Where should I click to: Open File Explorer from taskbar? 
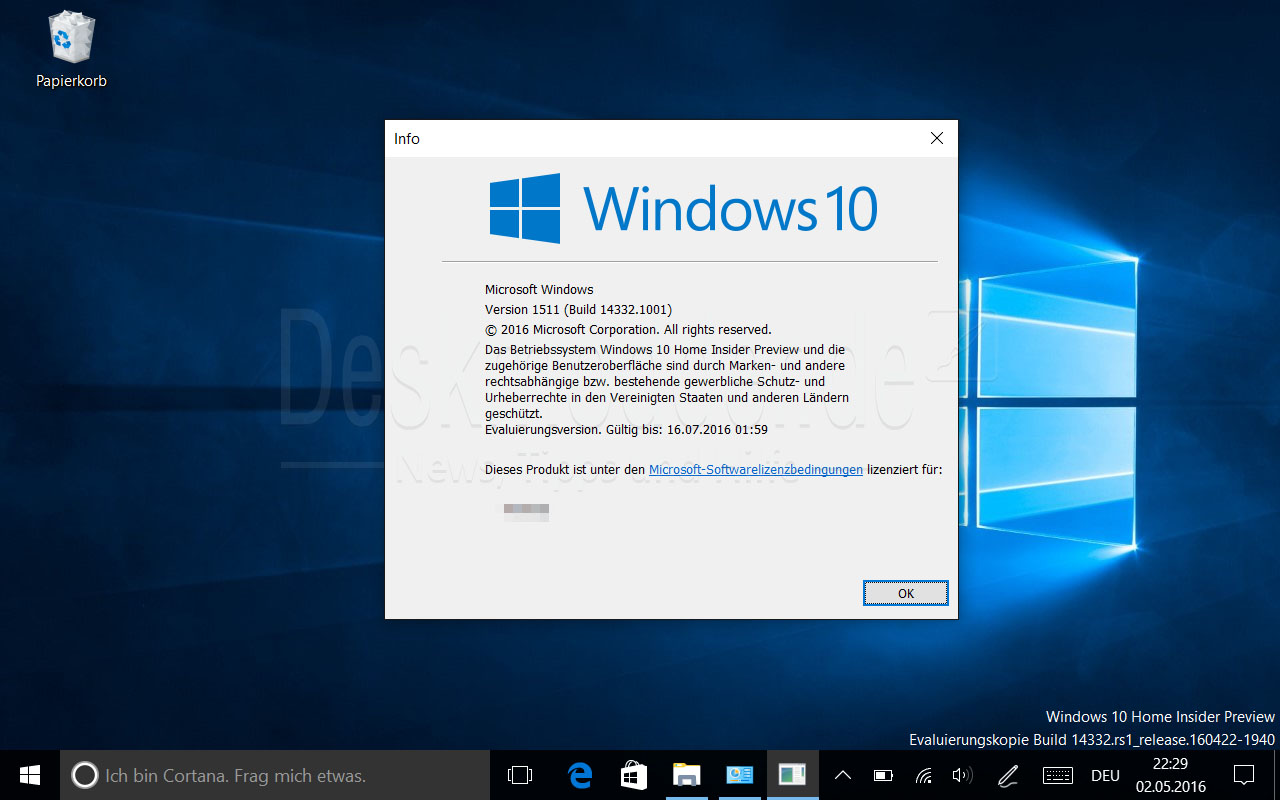pyautogui.click(x=686, y=775)
